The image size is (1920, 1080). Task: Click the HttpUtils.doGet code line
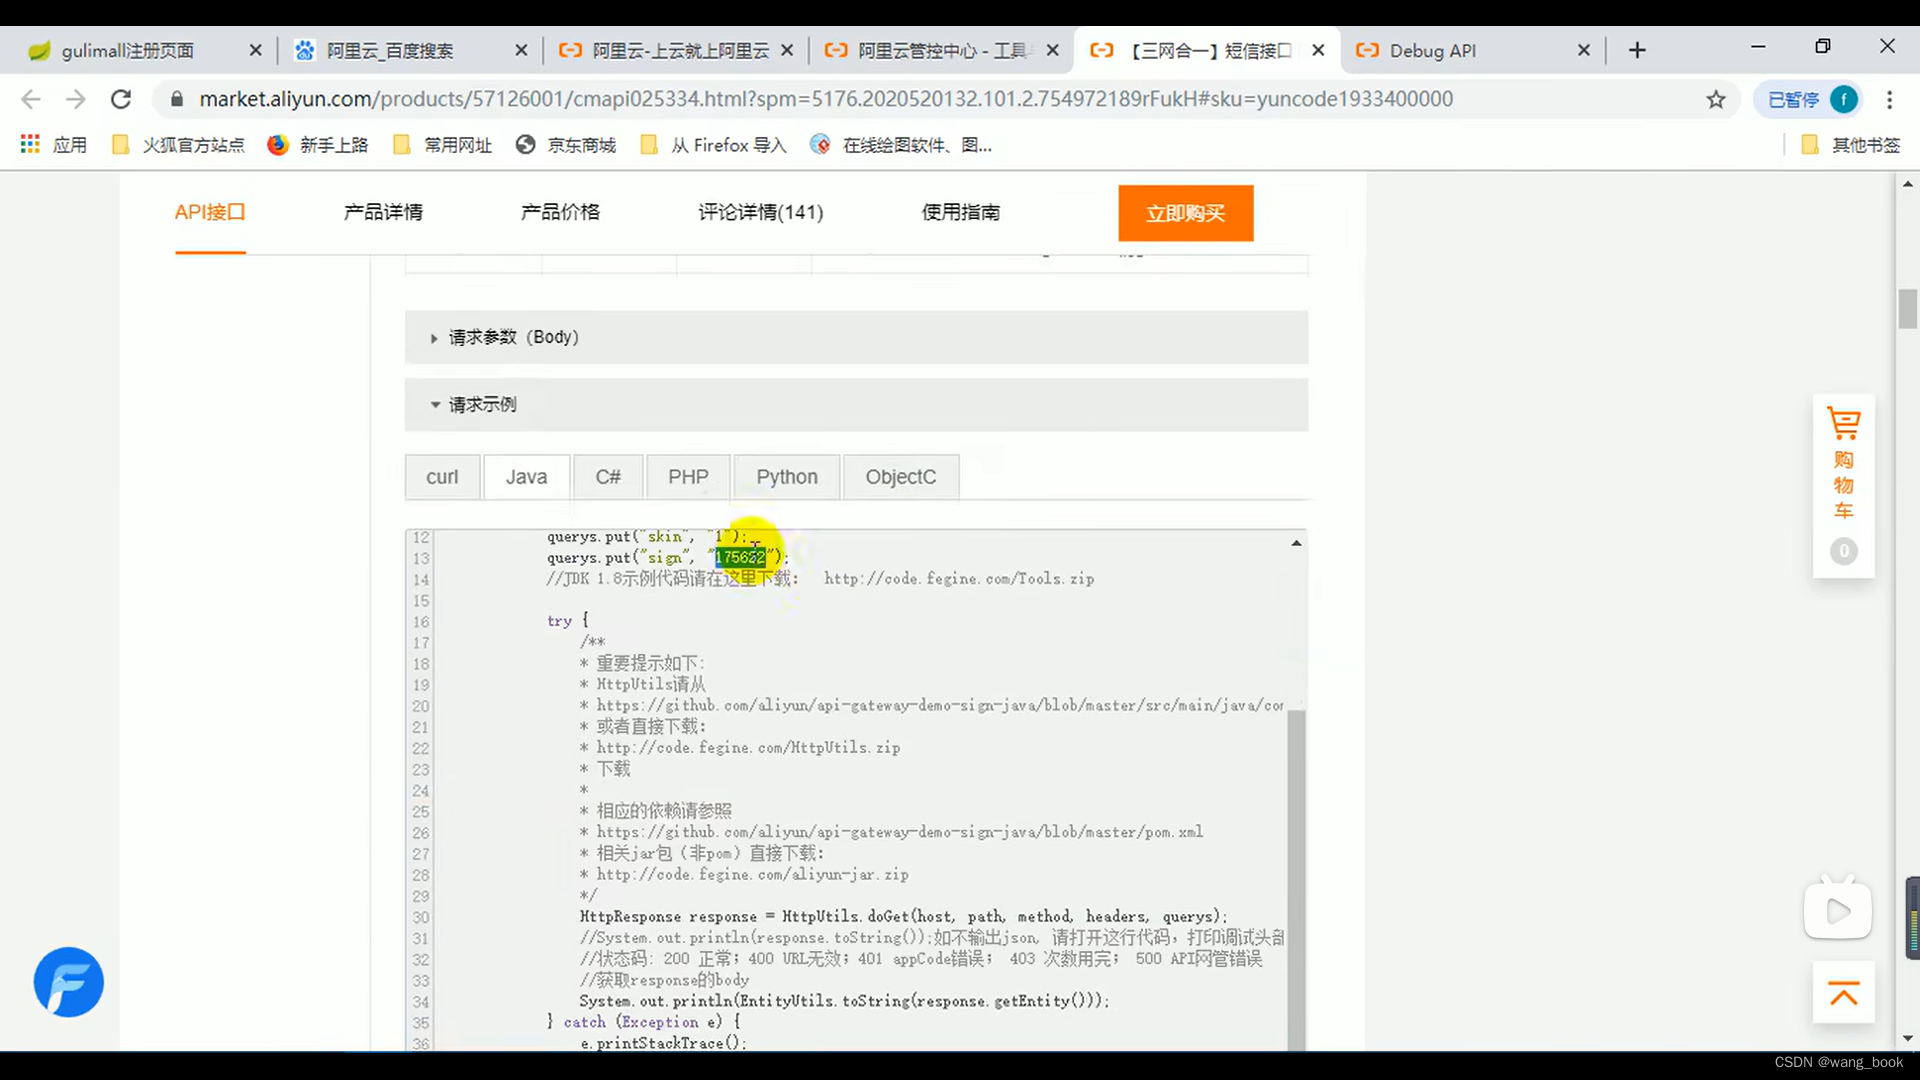[903, 917]
